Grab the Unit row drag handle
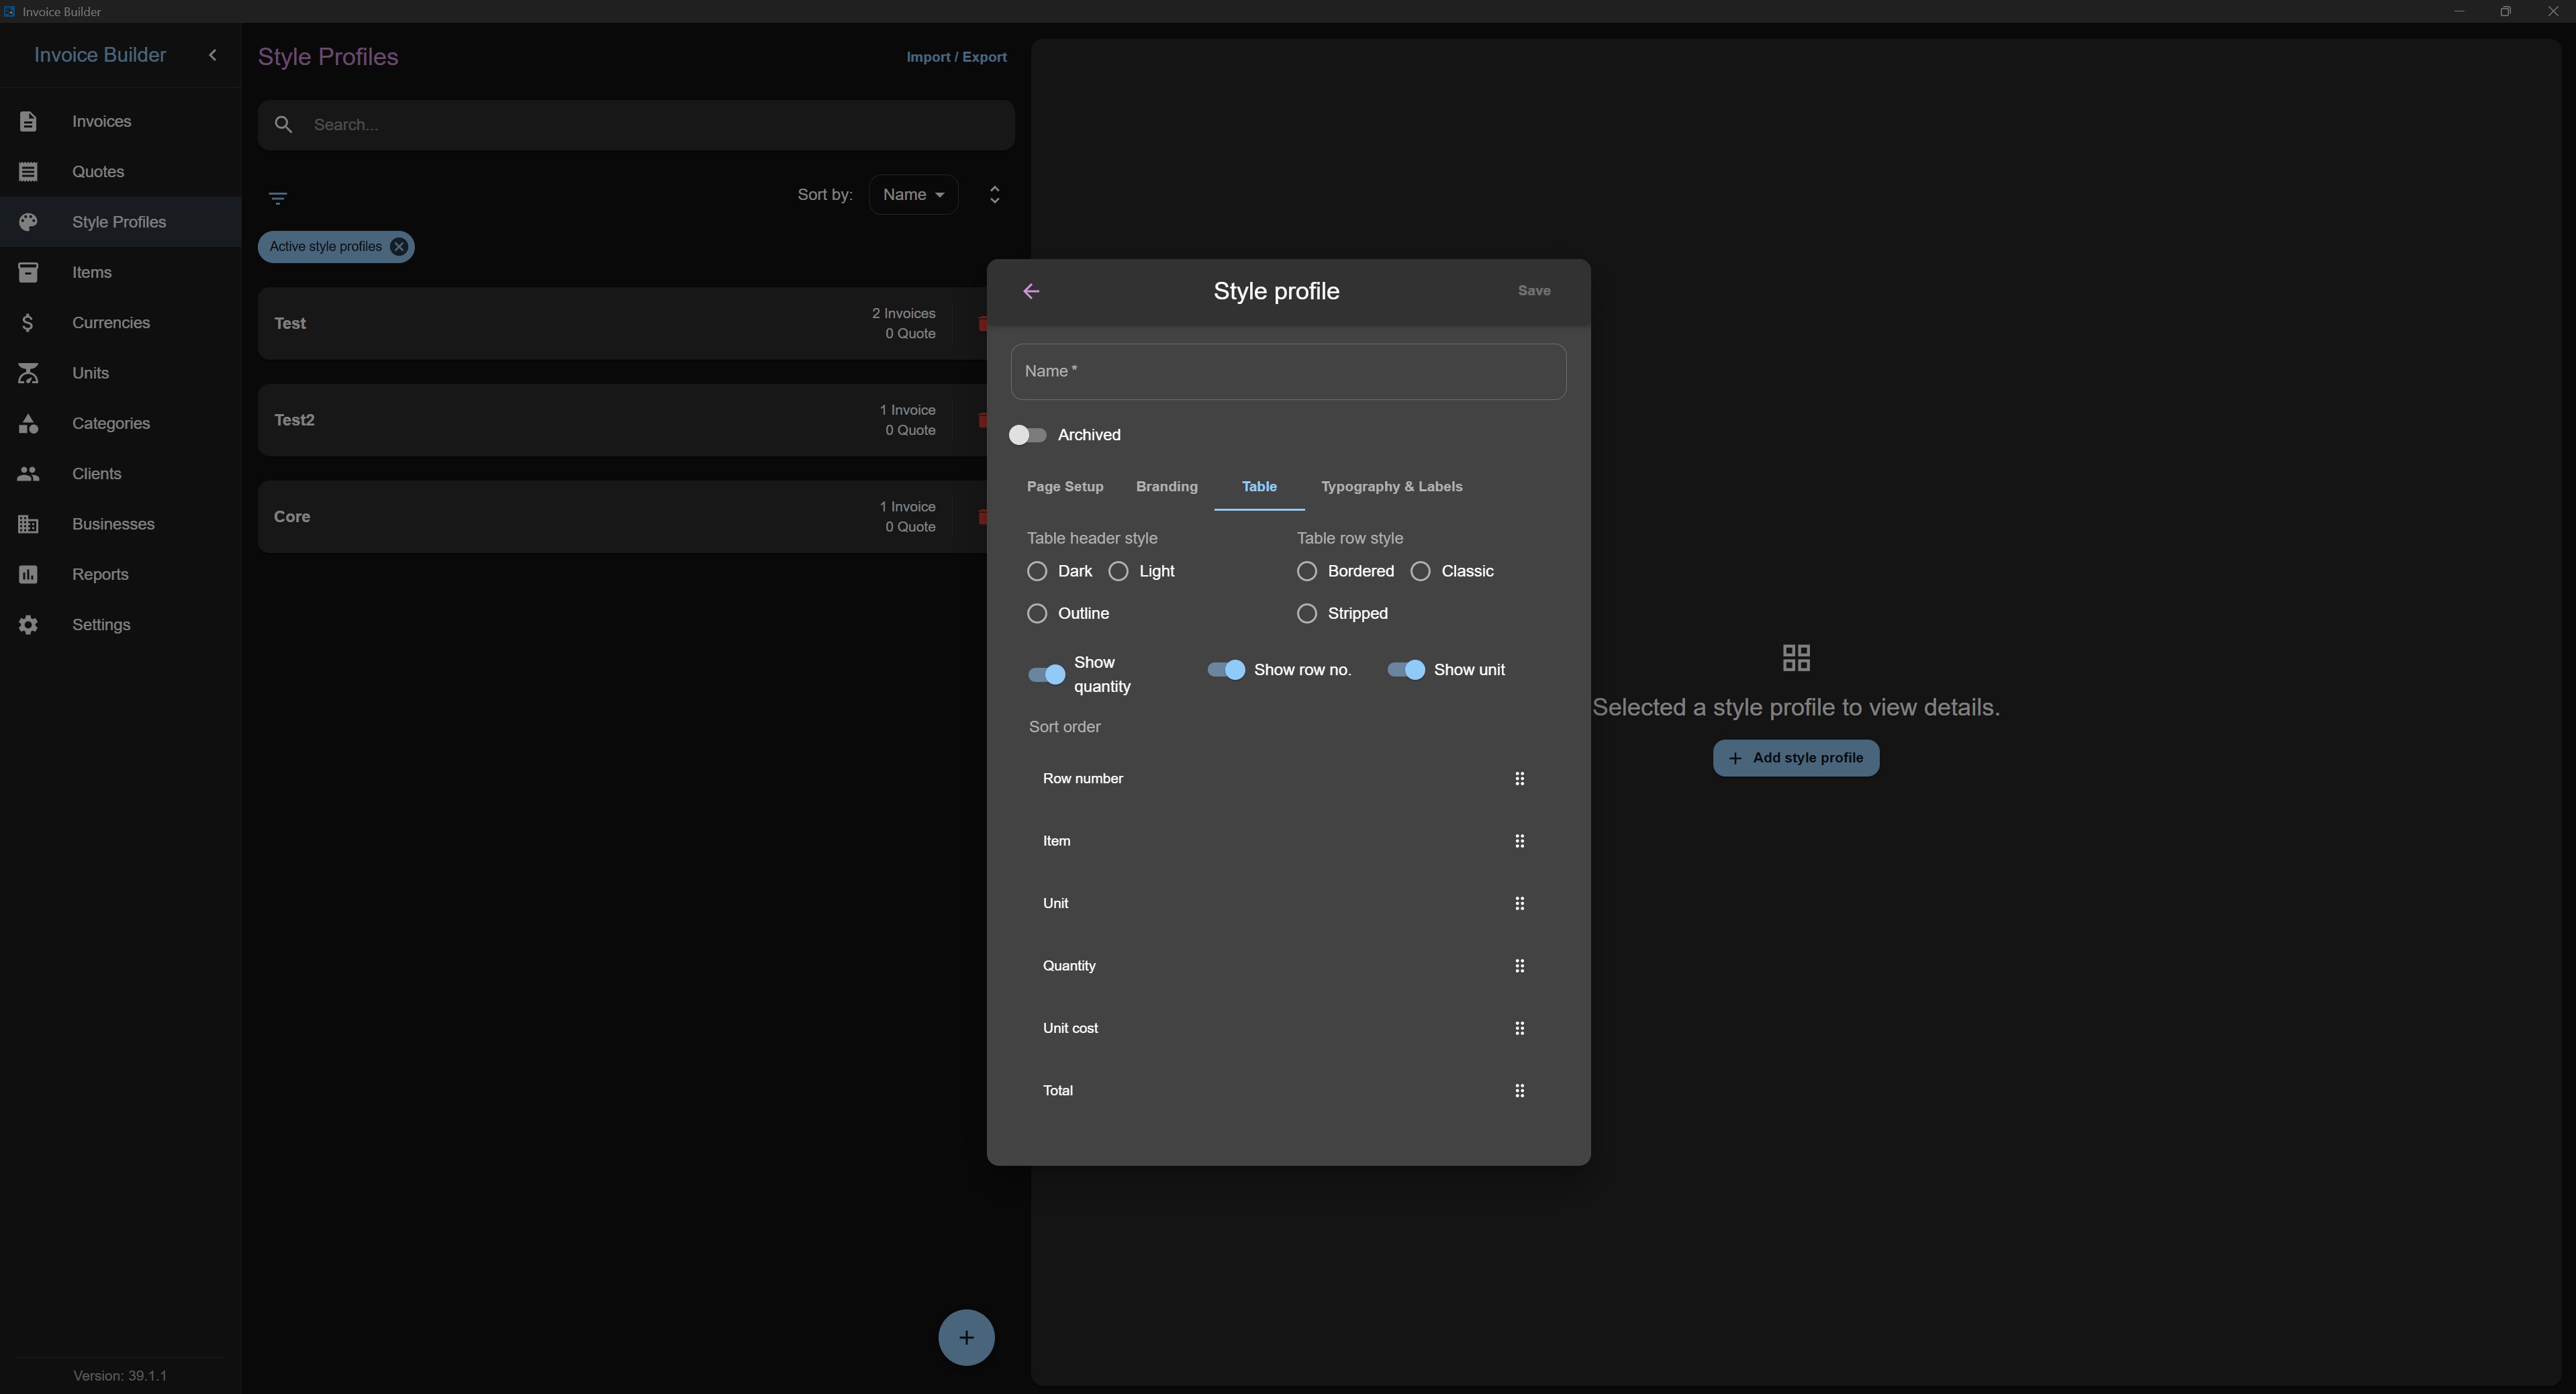The image size is (2576, 1394). pos(1519,903)
